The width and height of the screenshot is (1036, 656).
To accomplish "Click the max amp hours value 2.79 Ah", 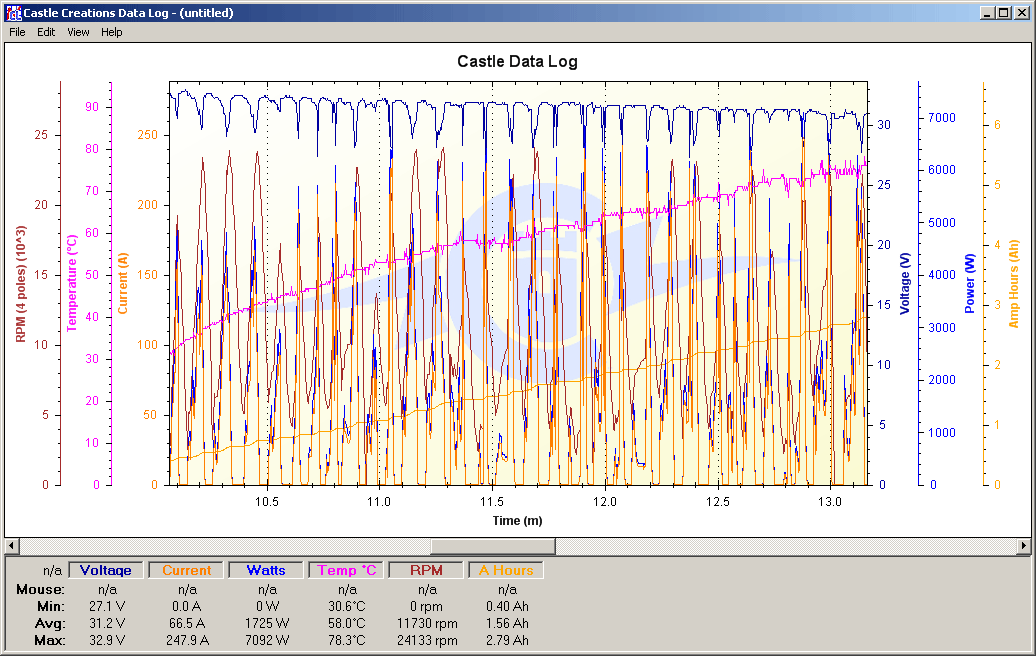I will (x=507, y=640).
